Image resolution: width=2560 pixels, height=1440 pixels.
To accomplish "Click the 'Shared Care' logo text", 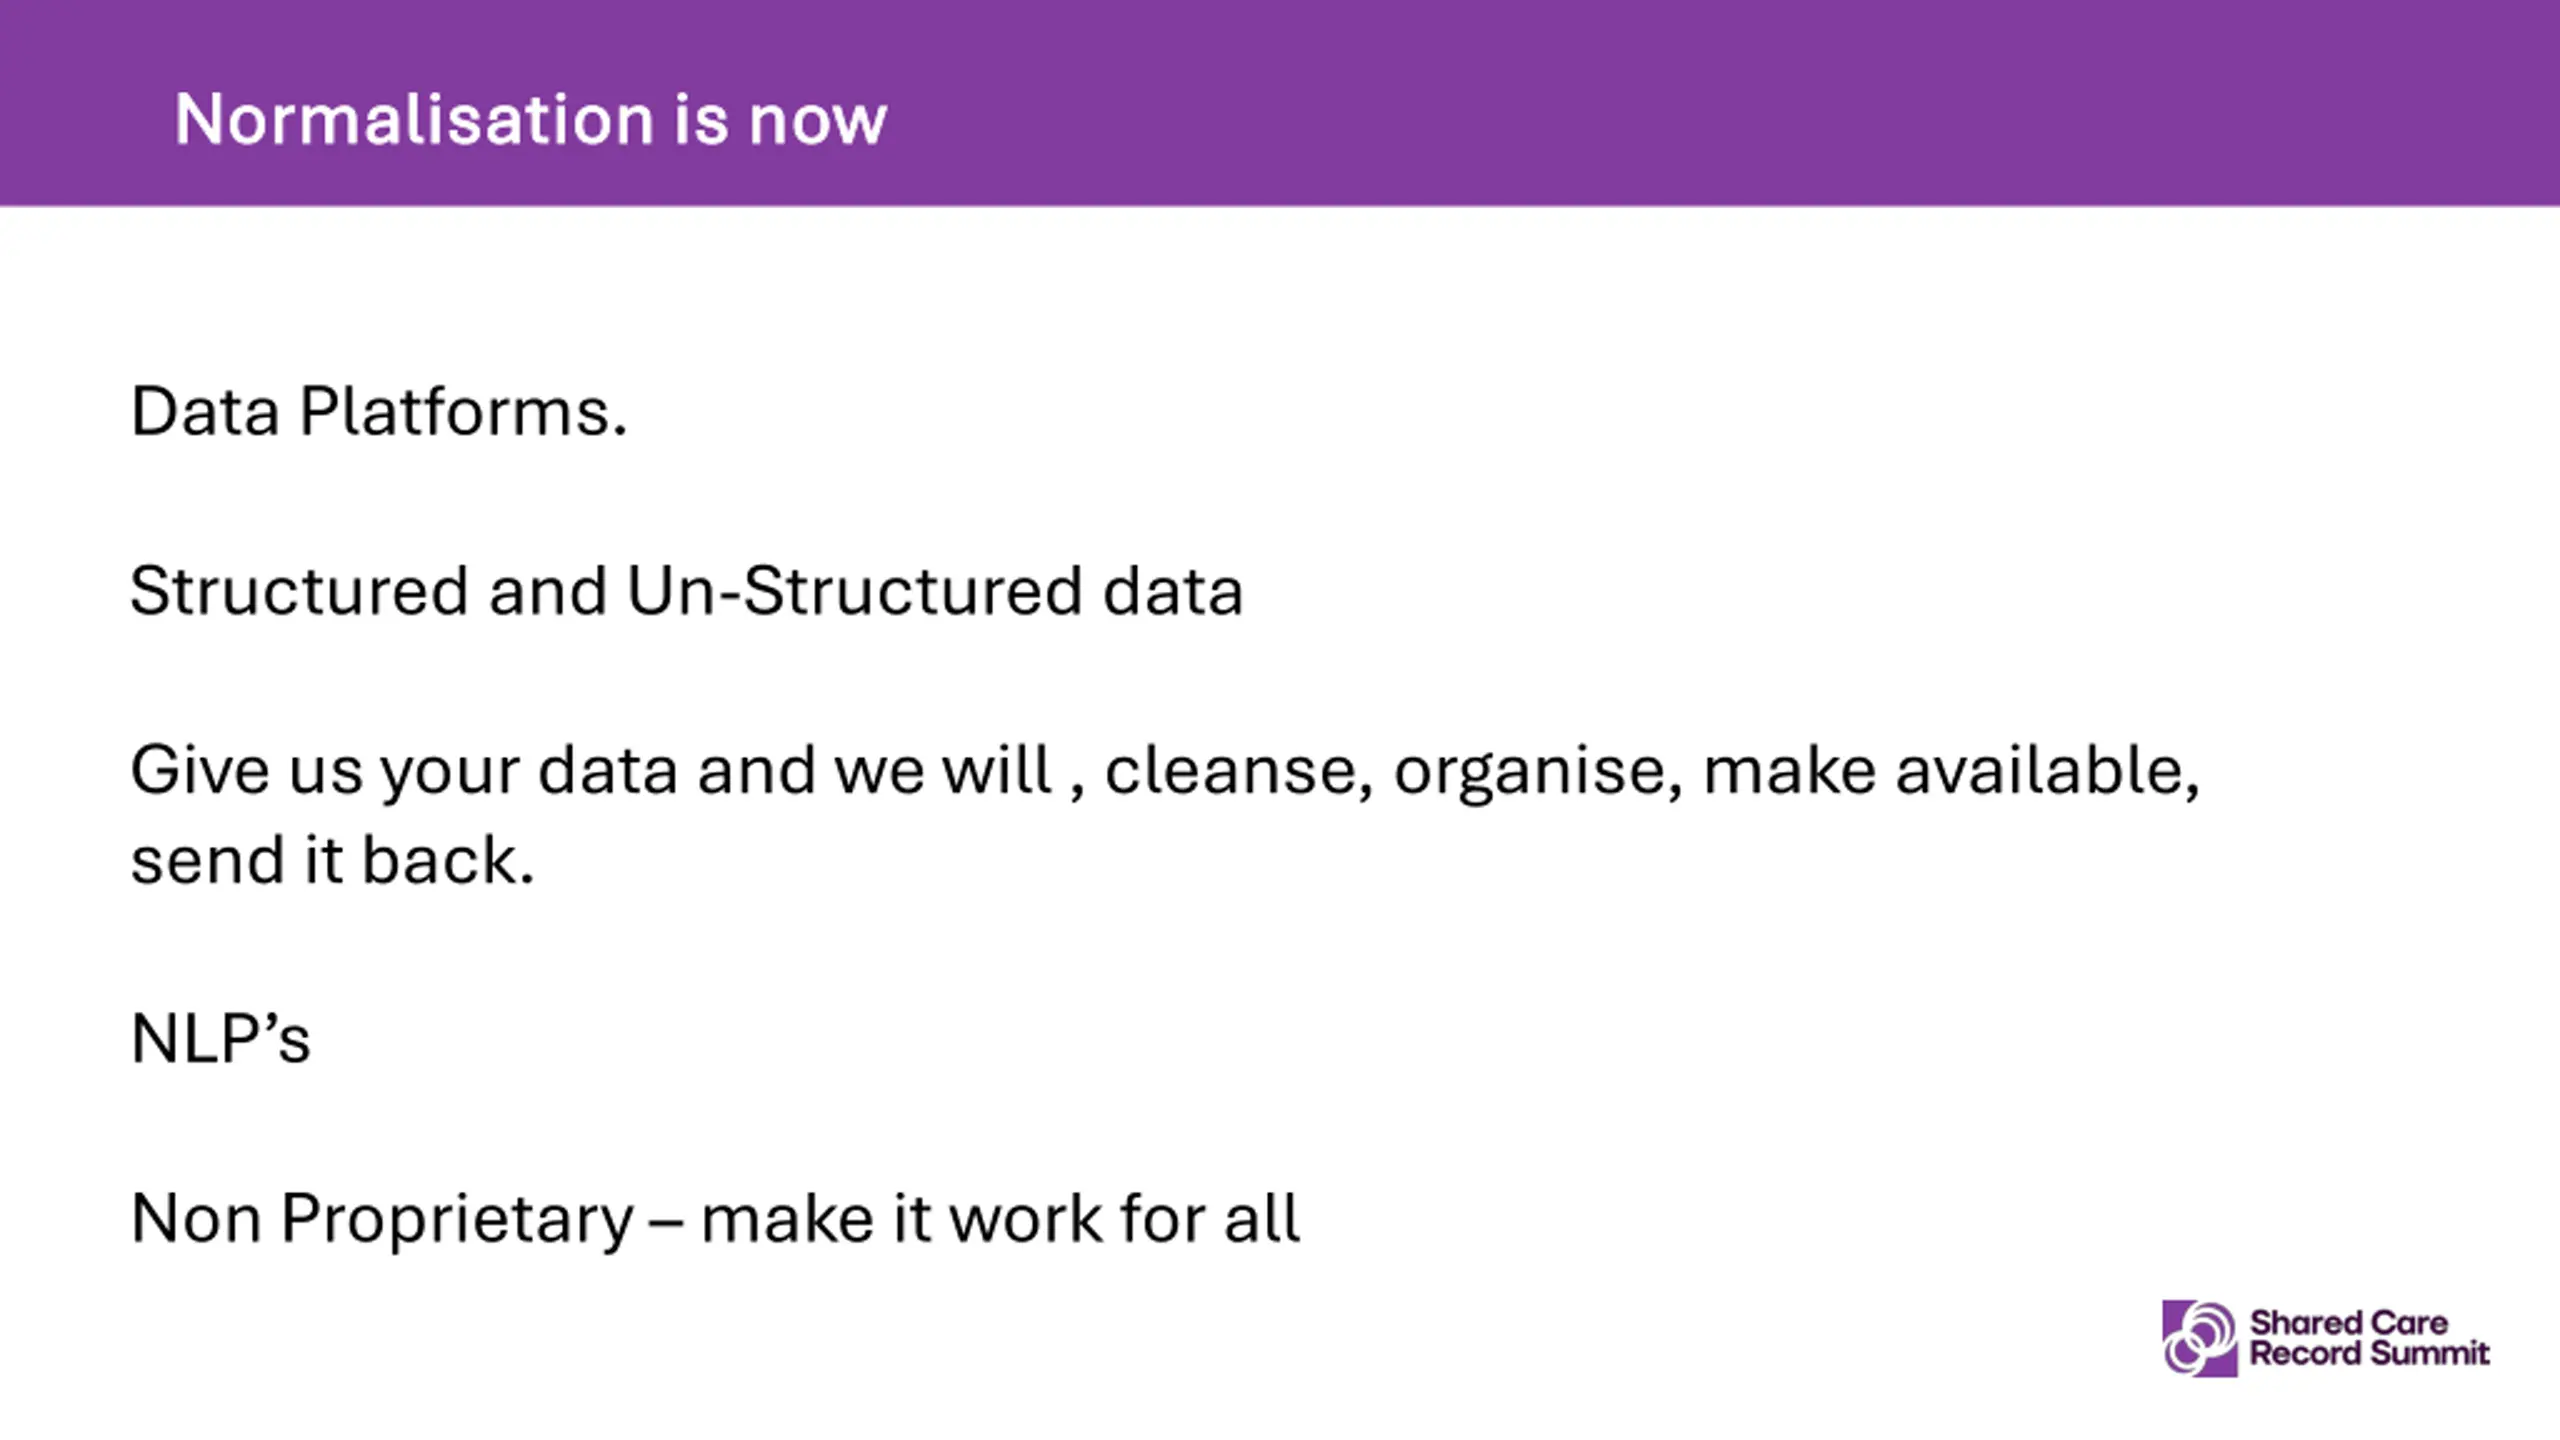I will 2349,1323.
